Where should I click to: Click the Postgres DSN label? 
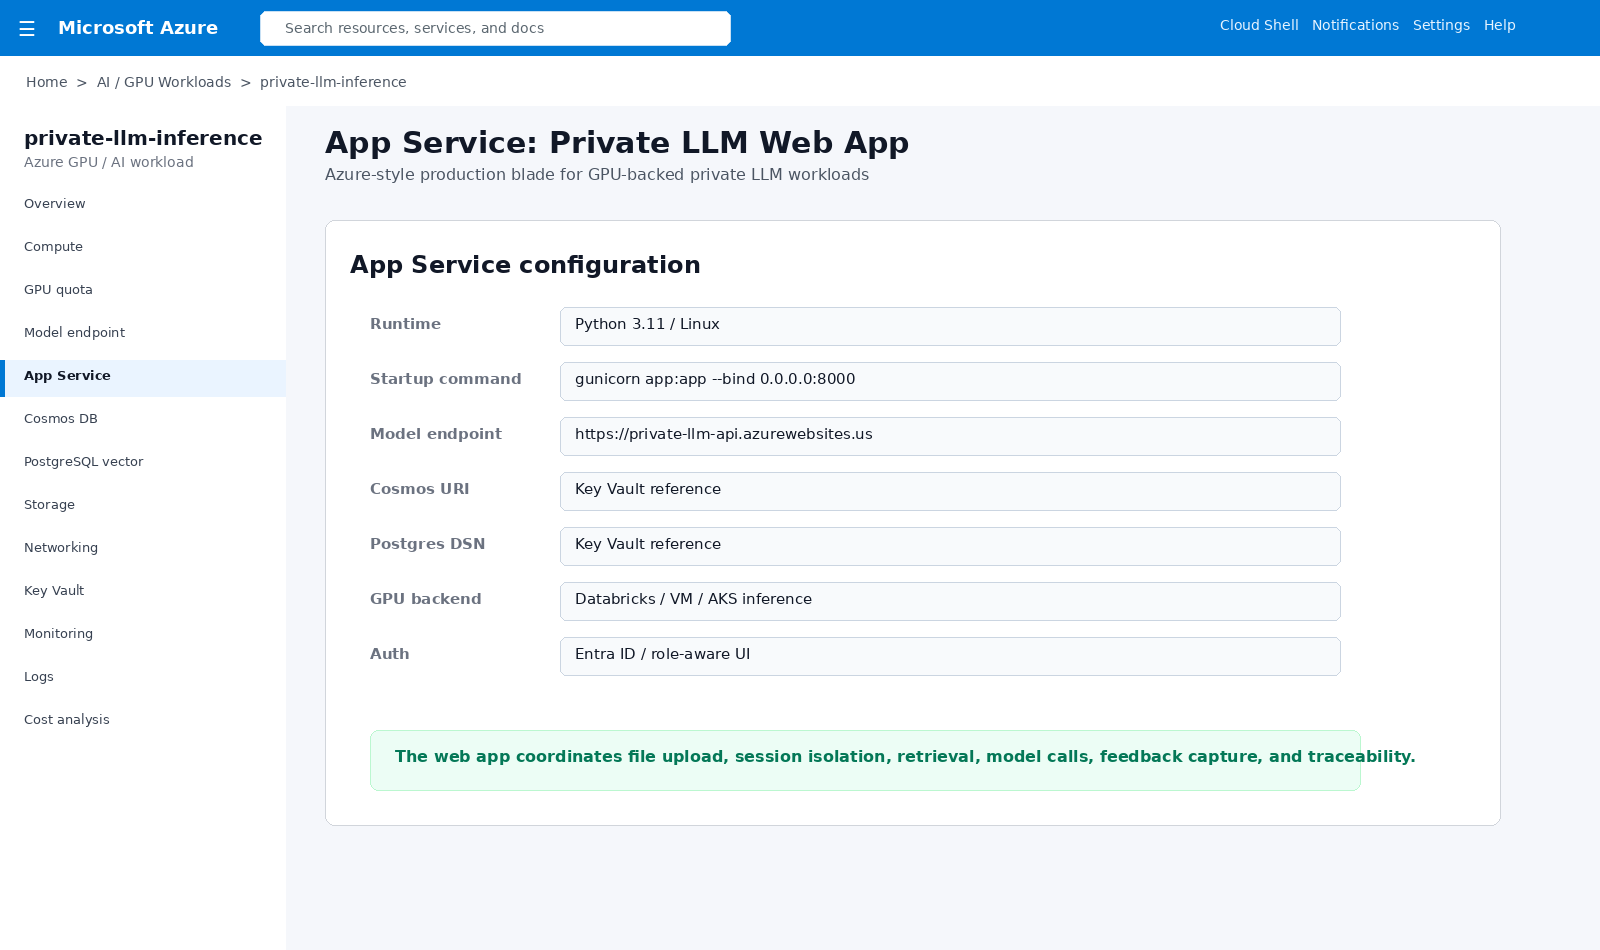(x=428, y=544)
